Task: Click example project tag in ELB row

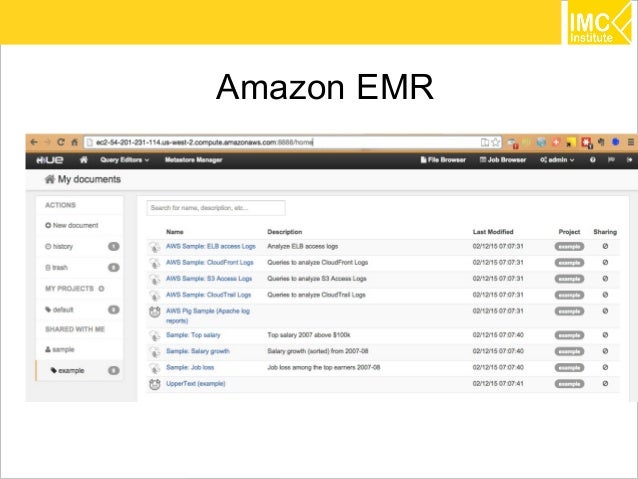Action: [569, 247]
